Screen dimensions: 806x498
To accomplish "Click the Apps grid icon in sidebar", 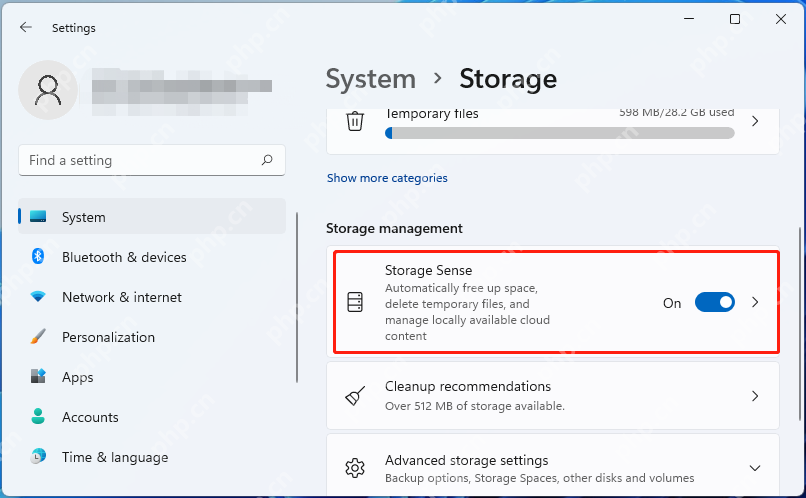I will 38,376.
